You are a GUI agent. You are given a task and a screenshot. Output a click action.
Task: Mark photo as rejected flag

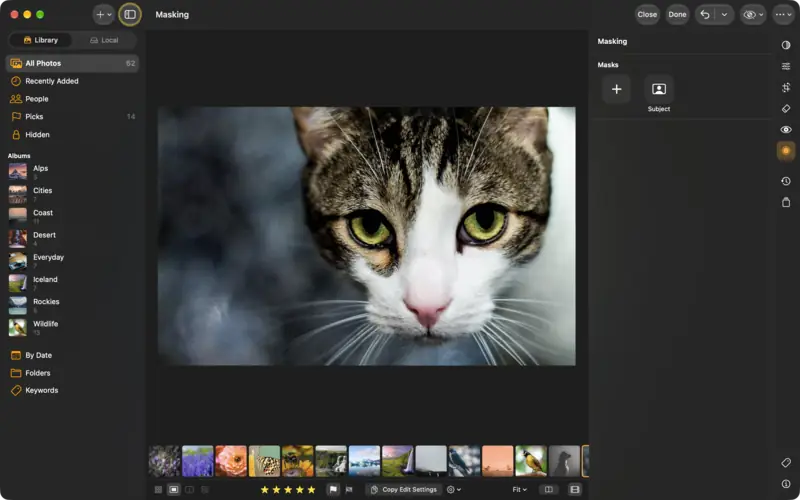pyautogui.click(x=349, y=490)
